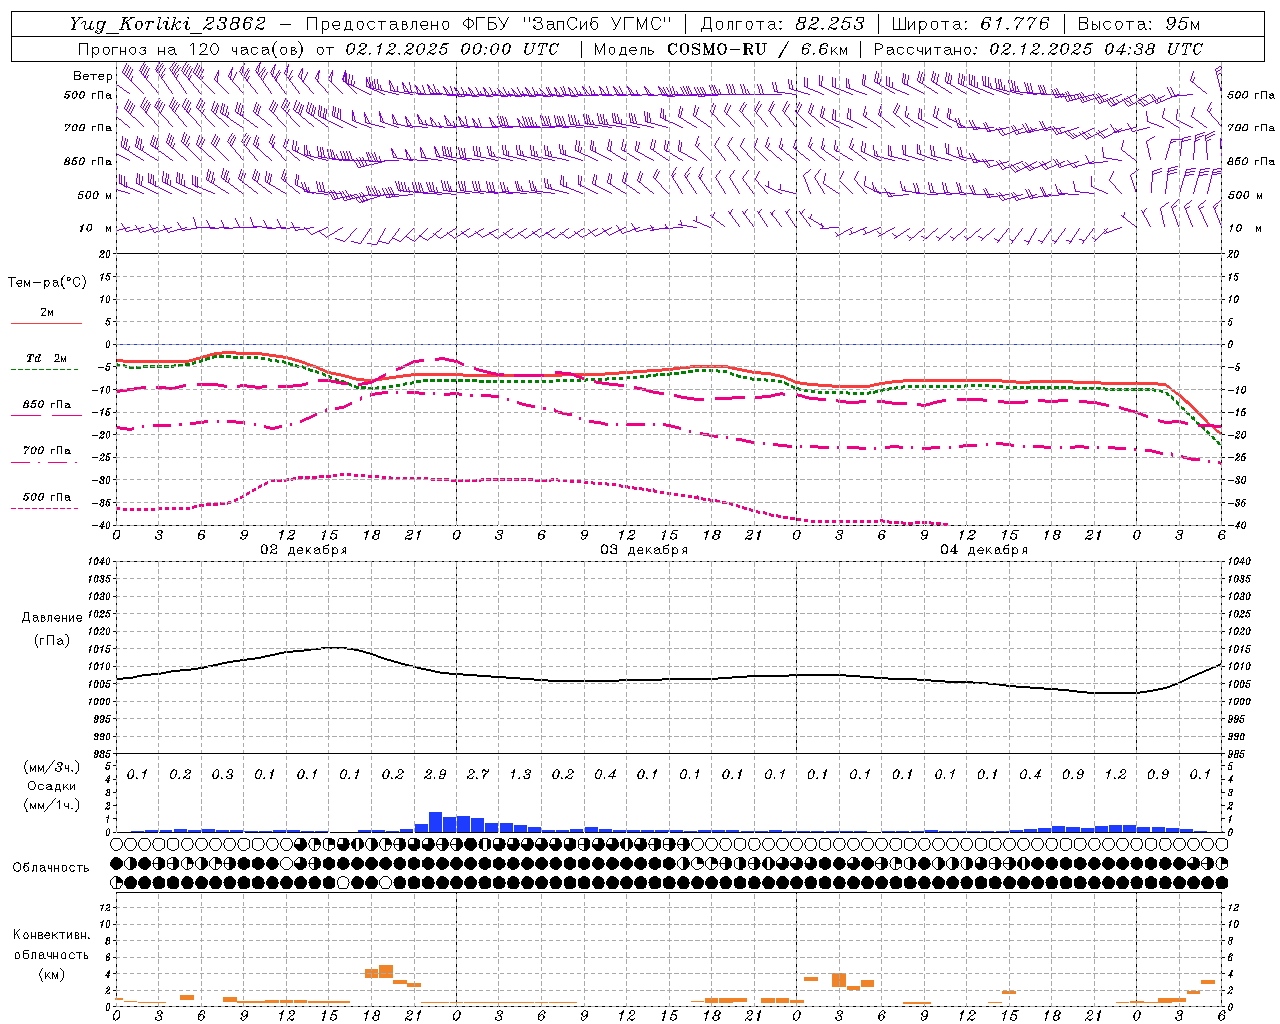The height and width of the screenshot is (1024, 1280).
Task: Click the '10 м' wind level label on left
Action: point(96,228)
